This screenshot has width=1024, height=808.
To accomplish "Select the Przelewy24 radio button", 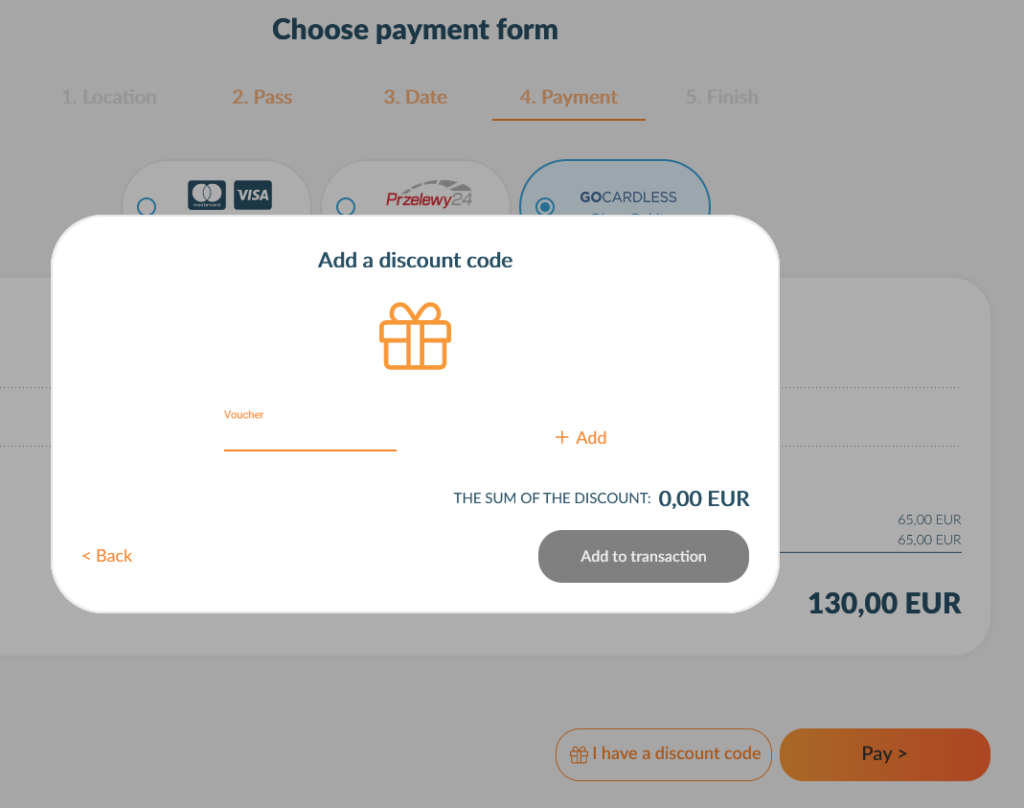I will 345,206.
